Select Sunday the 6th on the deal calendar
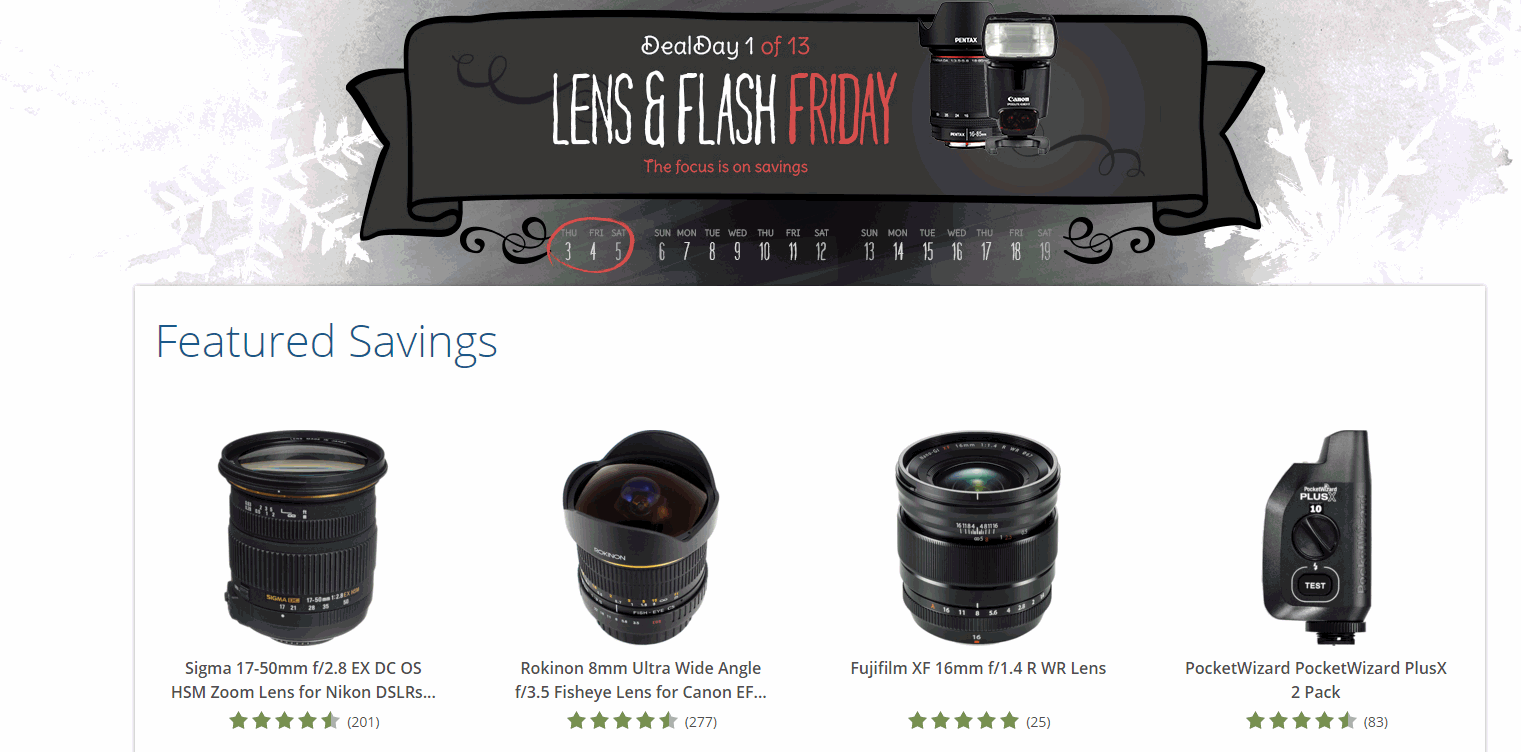Image resolution: width=1521 pixels, height=752 pixels. click(662, 245)
